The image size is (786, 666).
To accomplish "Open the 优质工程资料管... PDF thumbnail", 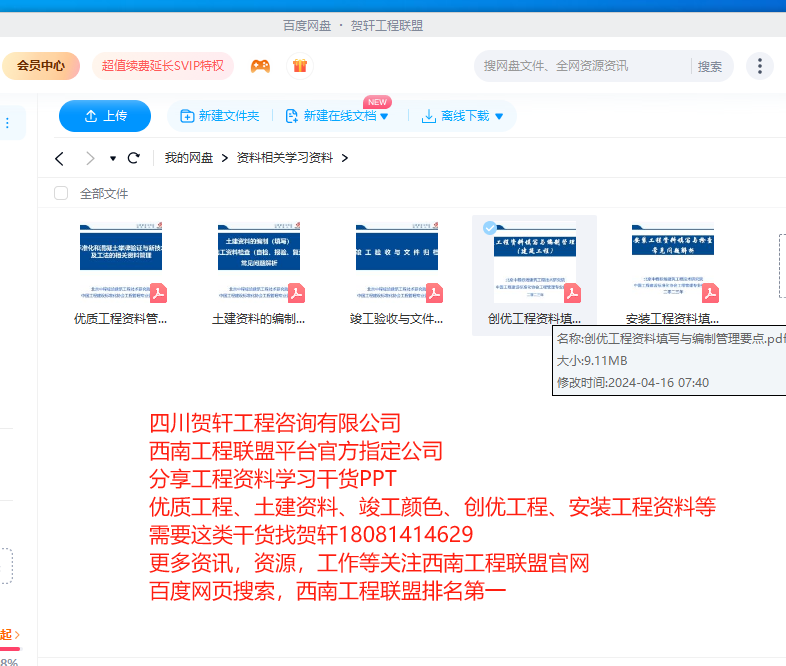I will pos(121,262).
